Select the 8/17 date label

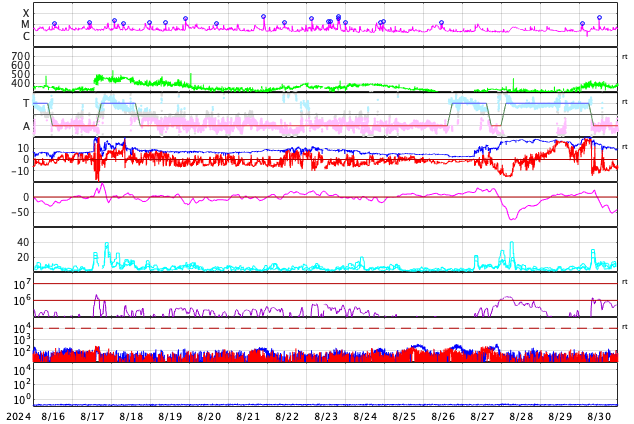92,416
